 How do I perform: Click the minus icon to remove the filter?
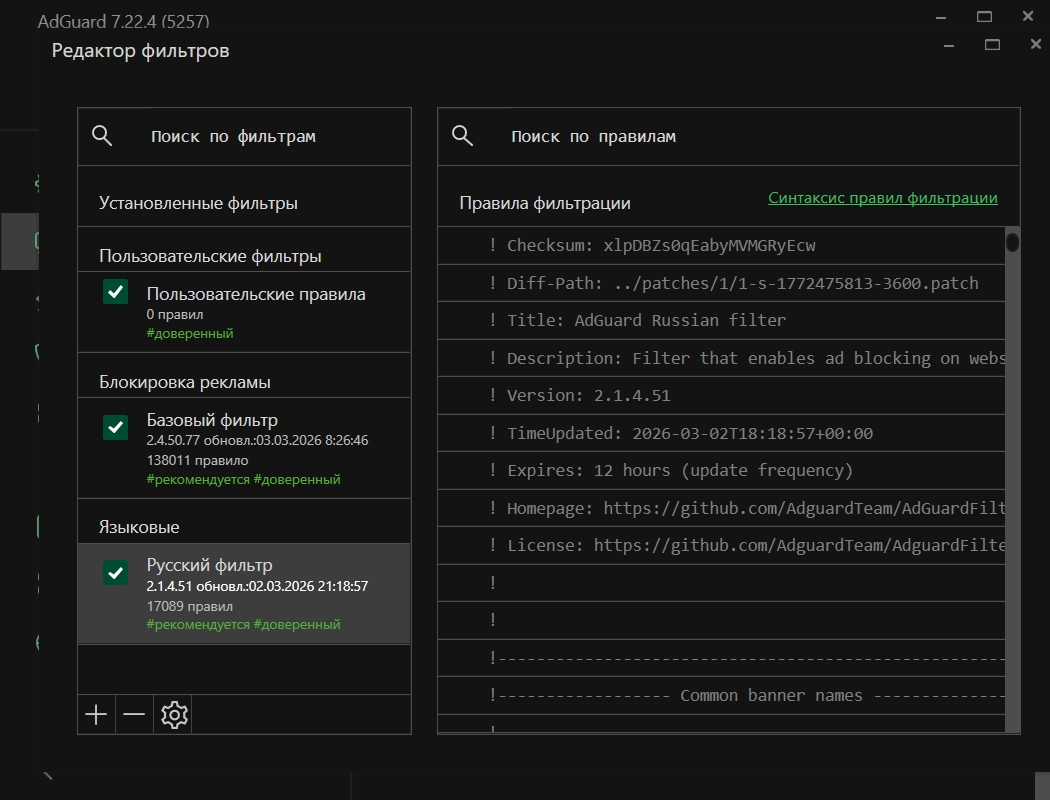pos(134,715)
